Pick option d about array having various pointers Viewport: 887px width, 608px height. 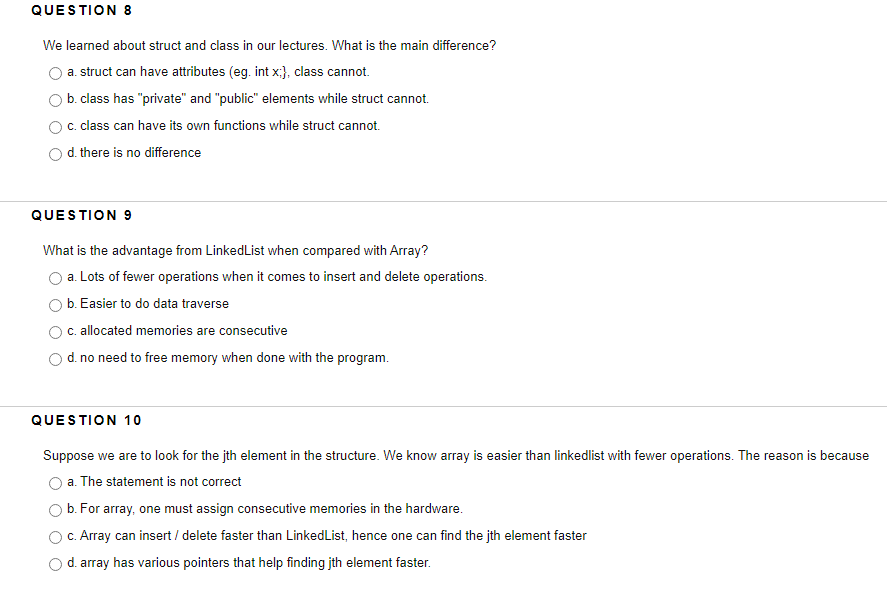[x=55, y=563]
